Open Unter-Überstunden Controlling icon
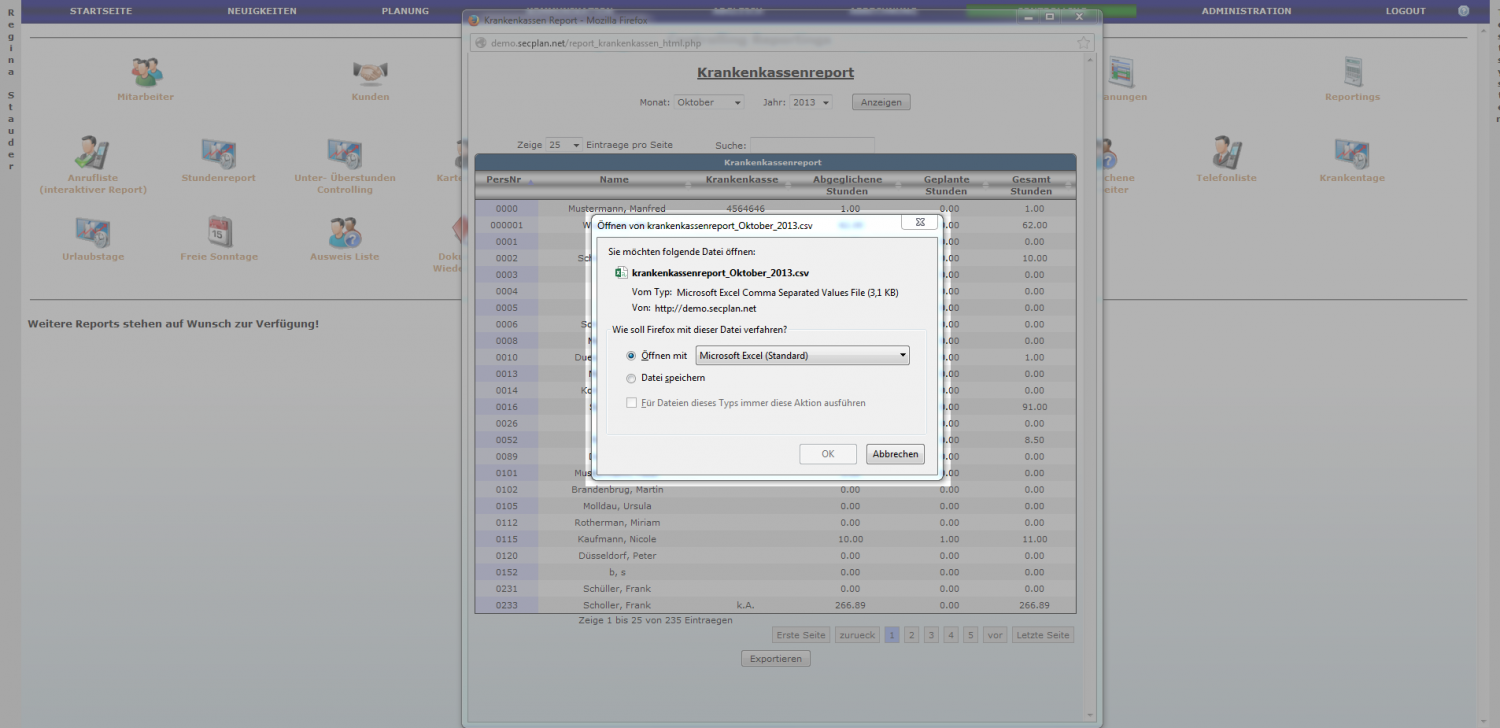1500x728 pixels. 344,153
